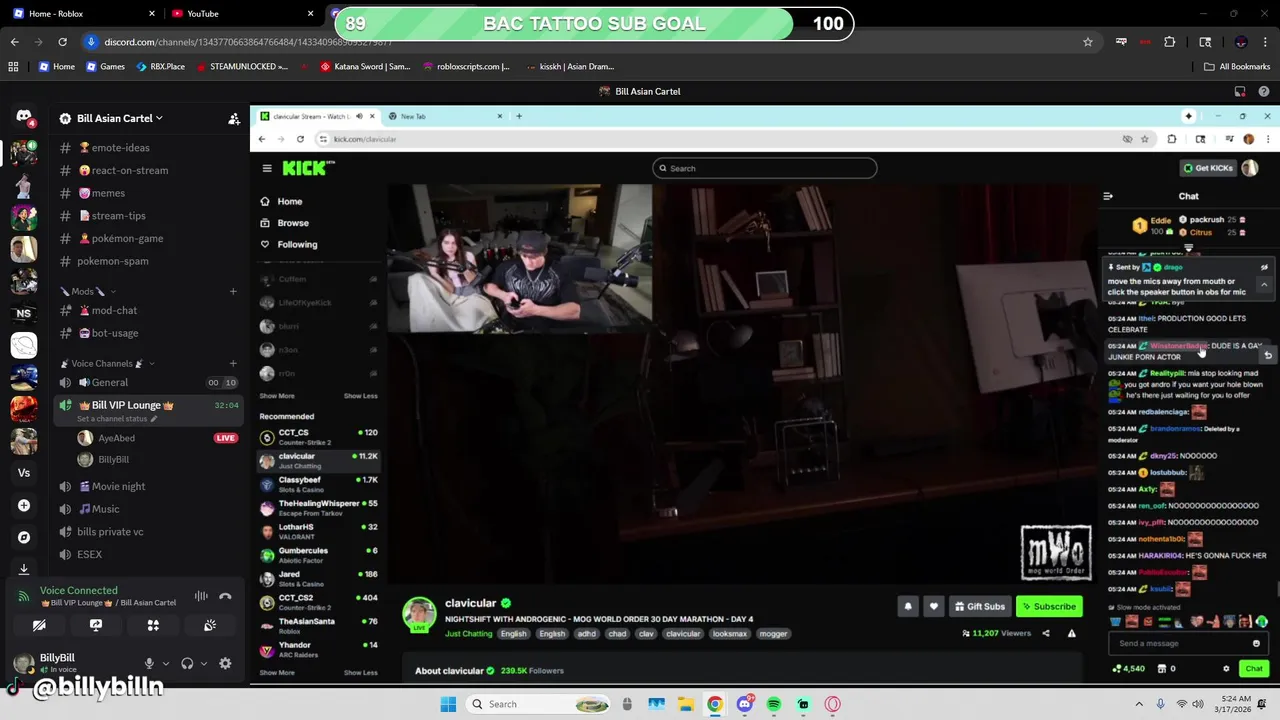Open Kick hamburger menu in stream
The height and width of the screenshot is (720, 1280).
pyautogui.click(x=267, y=168)
